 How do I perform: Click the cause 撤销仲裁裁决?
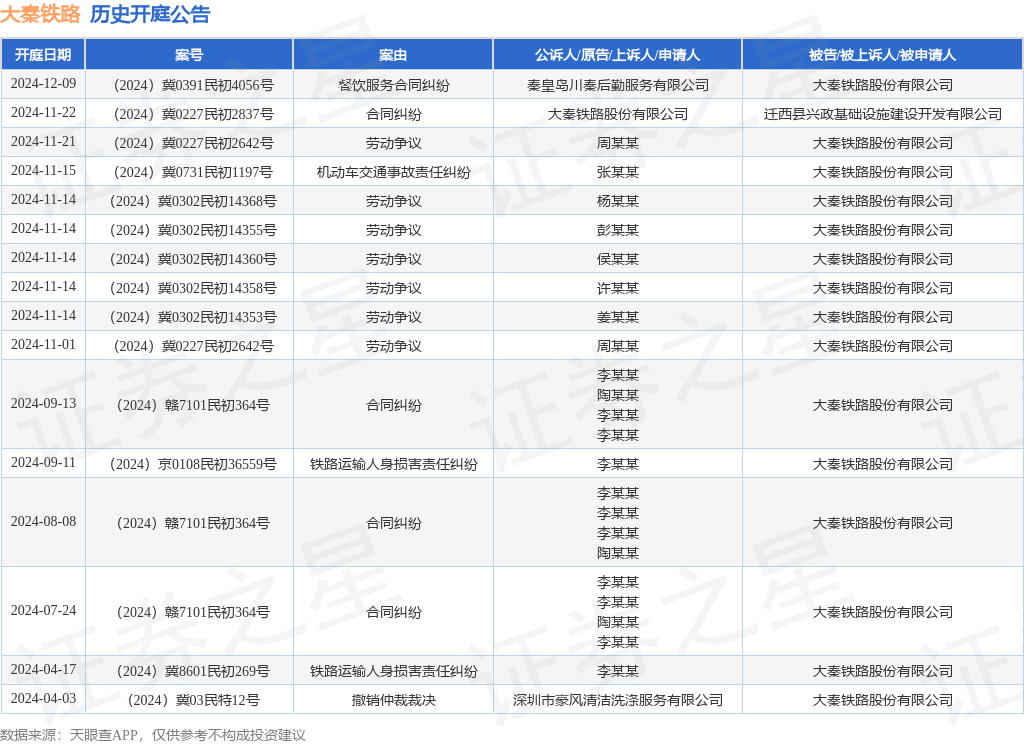click(393, 700)
